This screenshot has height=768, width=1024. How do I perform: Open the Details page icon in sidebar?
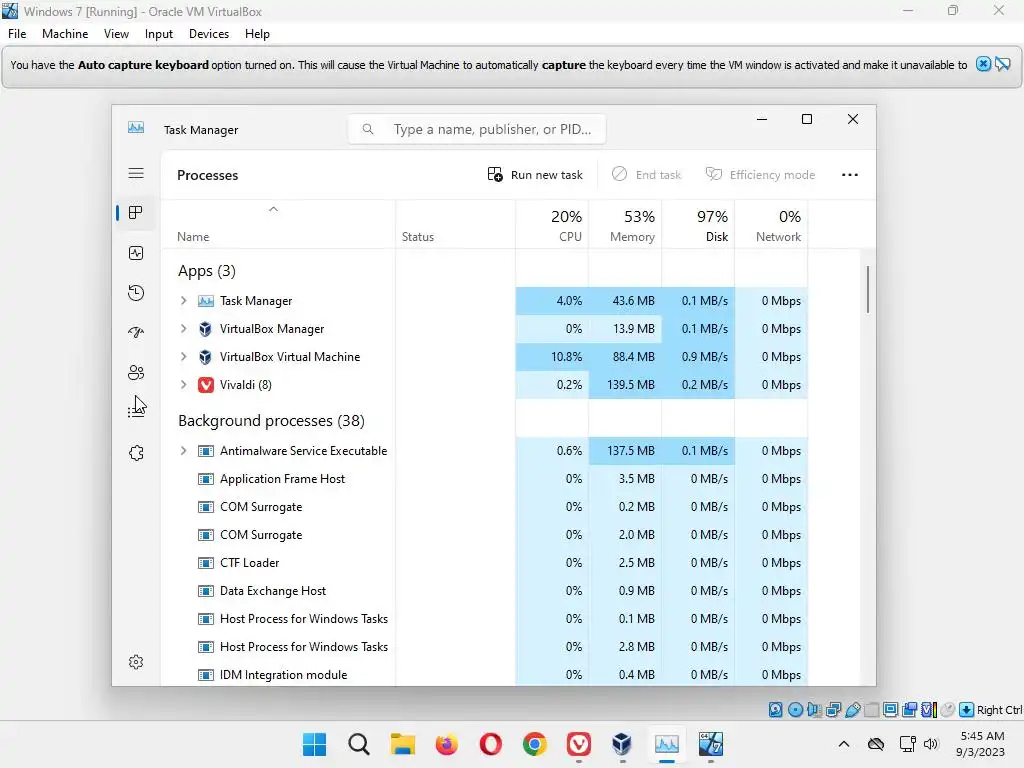136,411
